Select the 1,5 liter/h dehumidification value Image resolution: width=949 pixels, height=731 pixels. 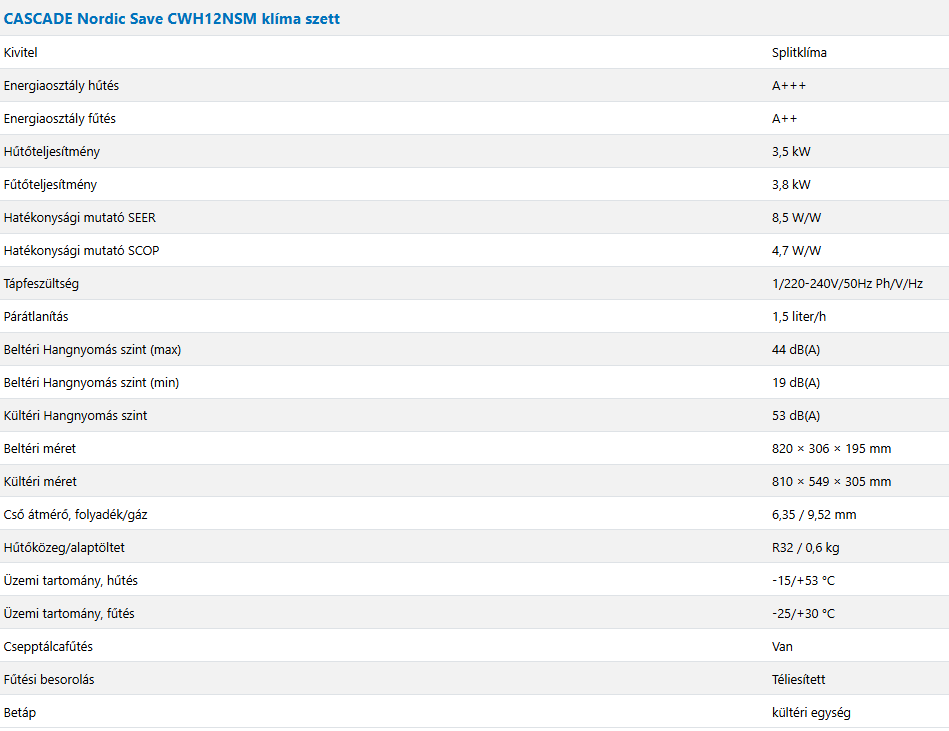(799, 316)
